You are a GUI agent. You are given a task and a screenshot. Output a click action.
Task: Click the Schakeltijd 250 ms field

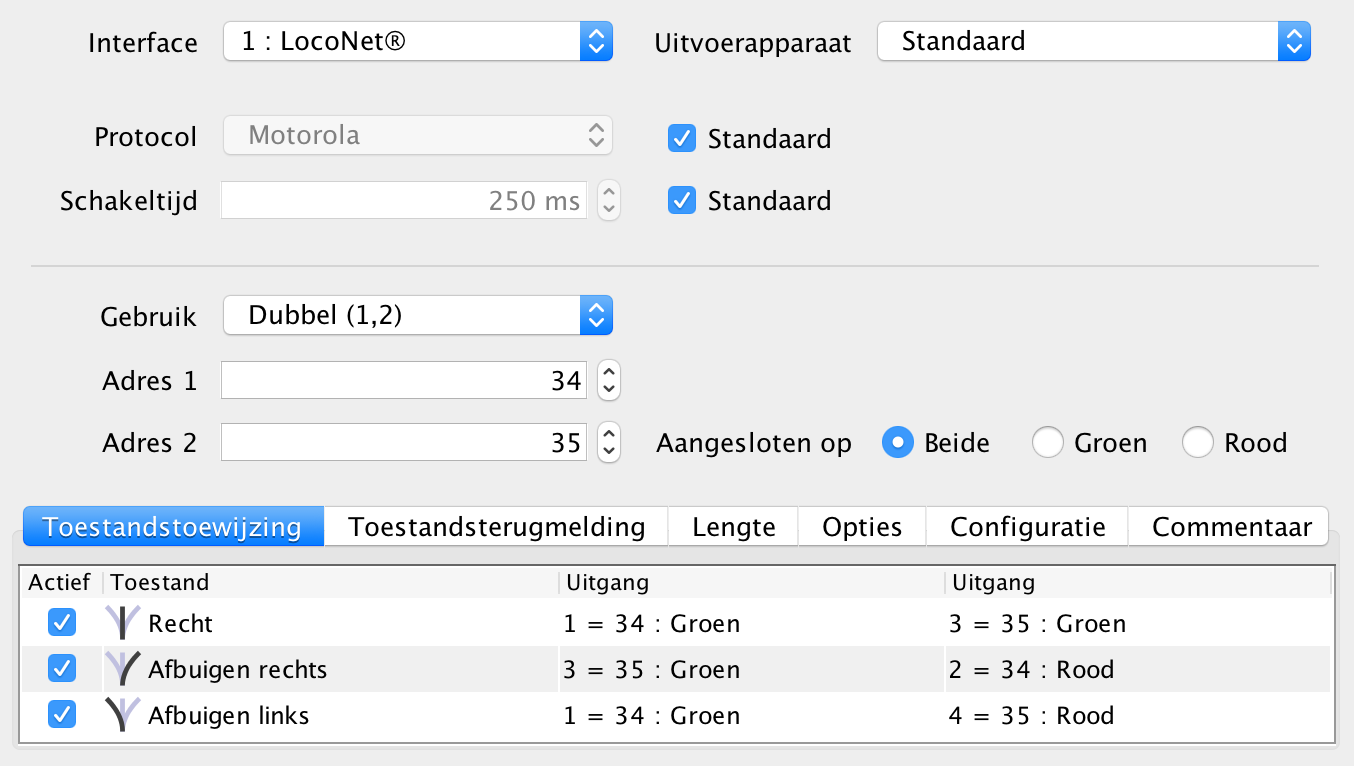[x=404, y=200]
